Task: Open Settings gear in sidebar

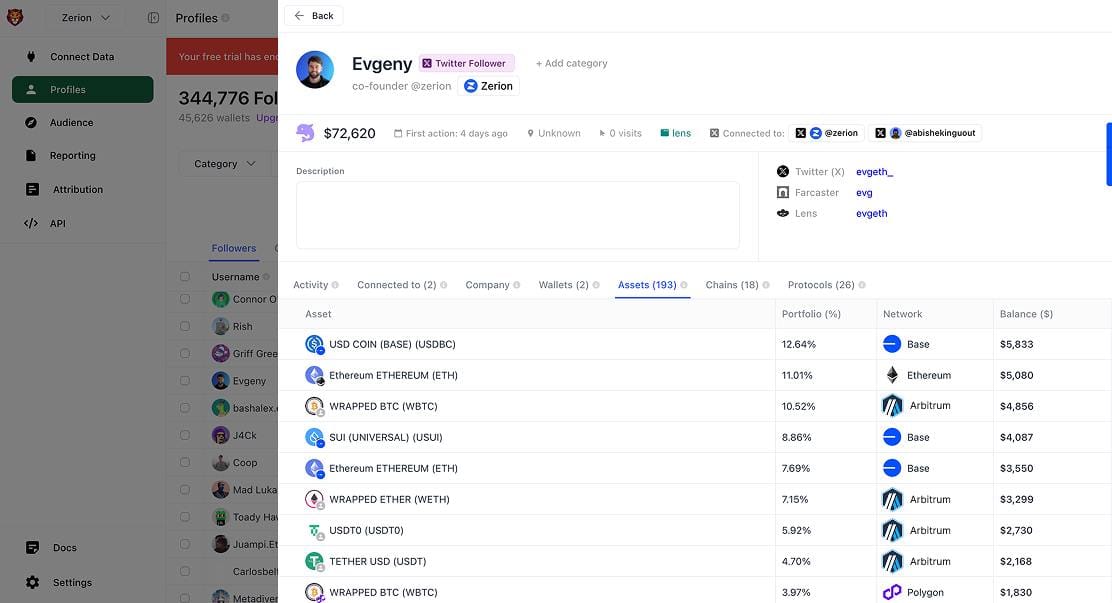Action: (32, 582)
